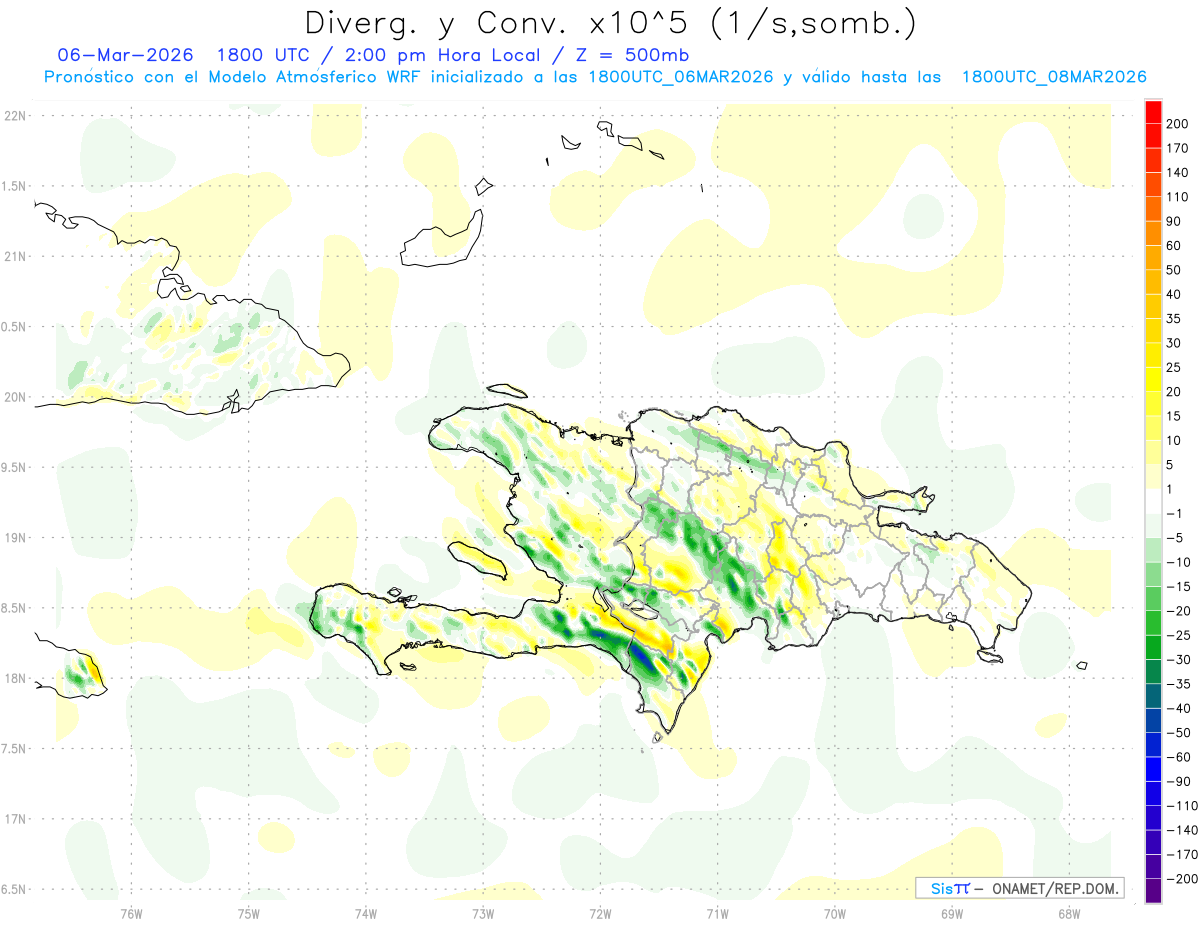This screenshot has width=1200, height=927.
Task: Click the '69W' longitude label
Action: pos(951,912)
